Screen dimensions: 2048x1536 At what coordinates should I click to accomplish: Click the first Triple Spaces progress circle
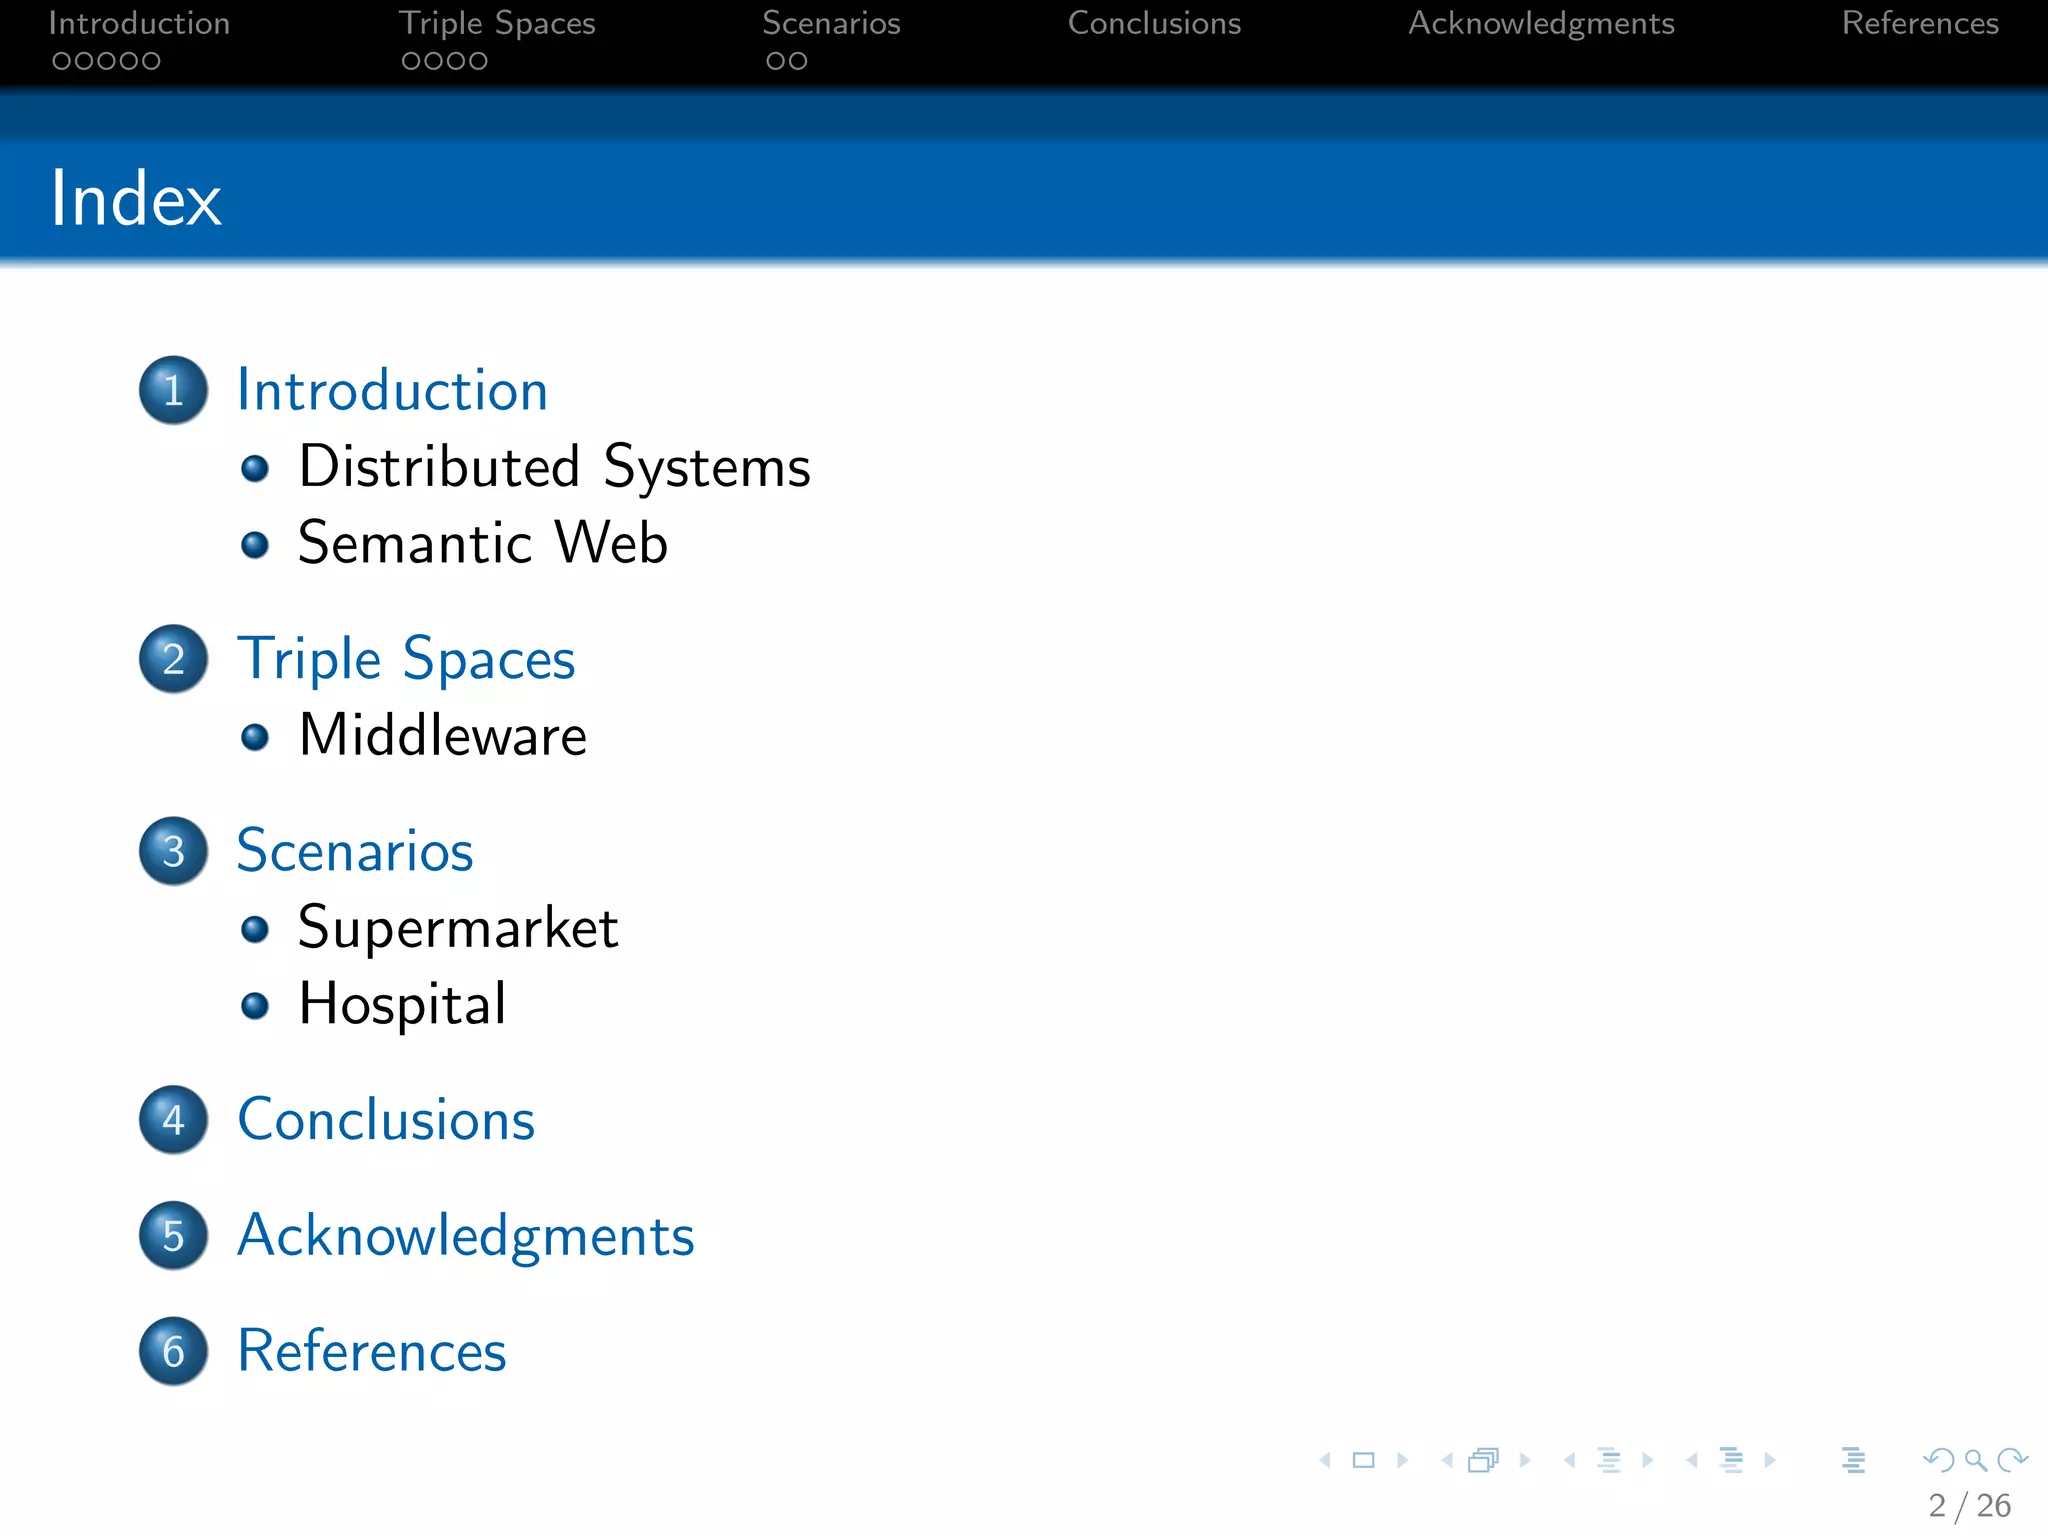point(411,61)
